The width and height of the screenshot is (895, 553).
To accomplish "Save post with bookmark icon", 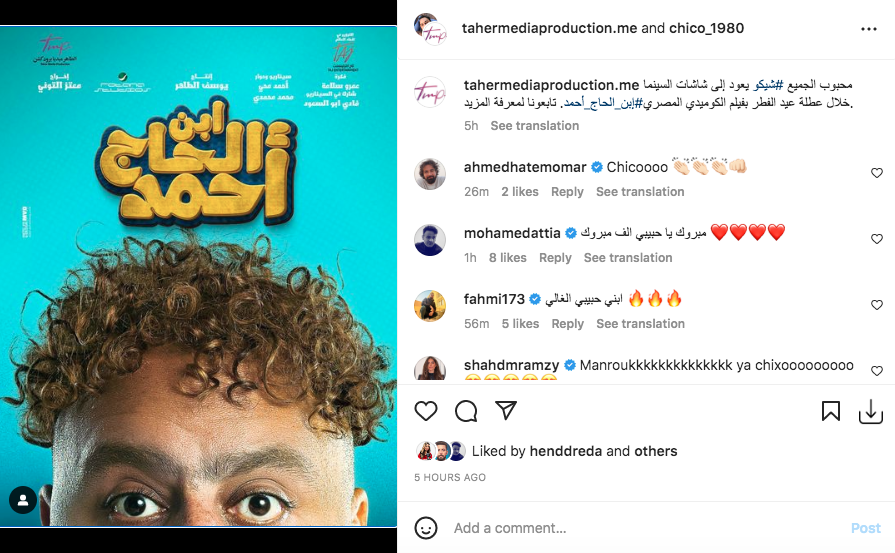I will tap(831, 411).
